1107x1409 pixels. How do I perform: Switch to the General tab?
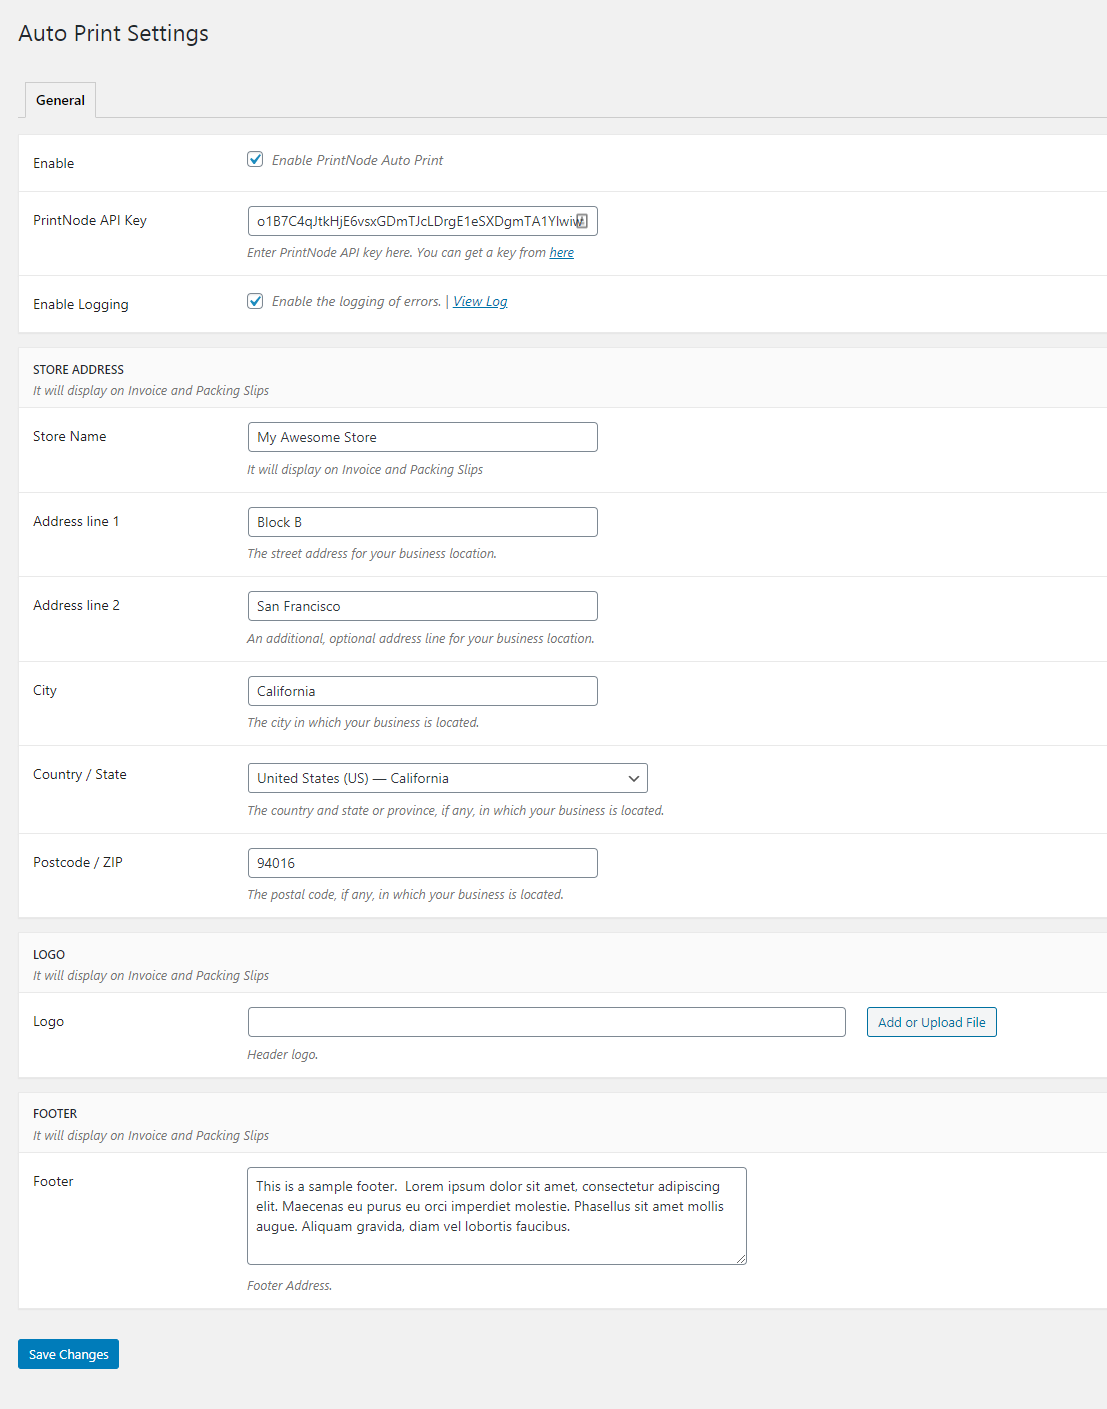(60, 100)
